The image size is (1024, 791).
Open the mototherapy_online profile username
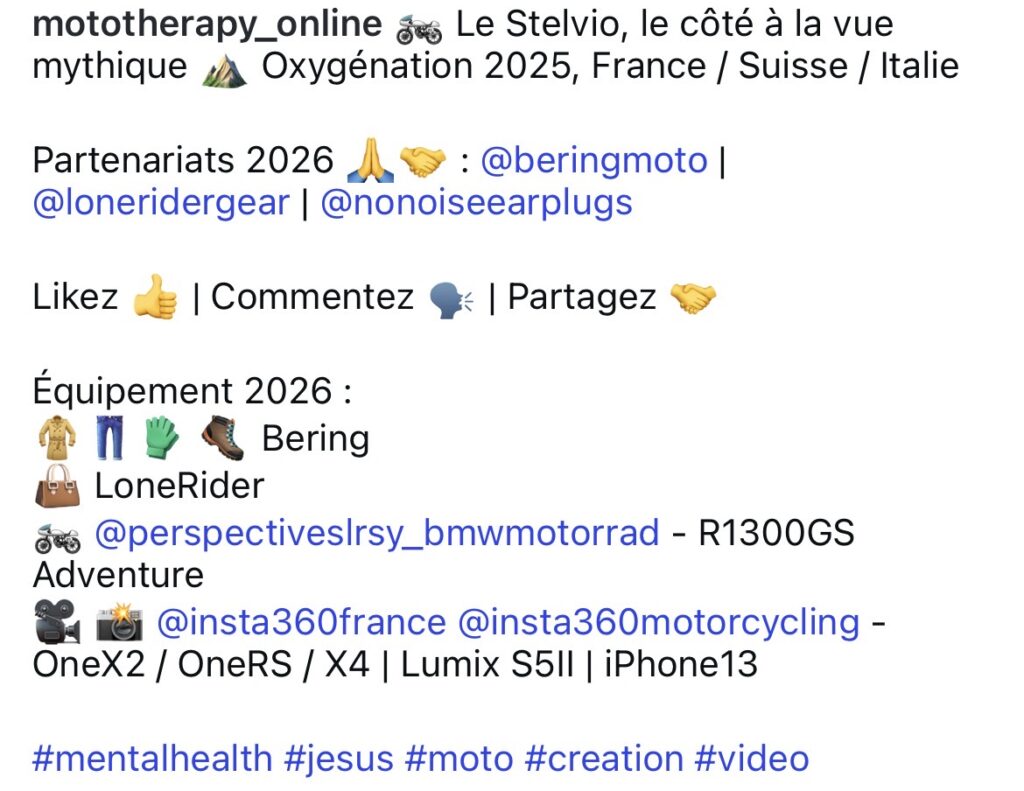click(x=207, y=25)
